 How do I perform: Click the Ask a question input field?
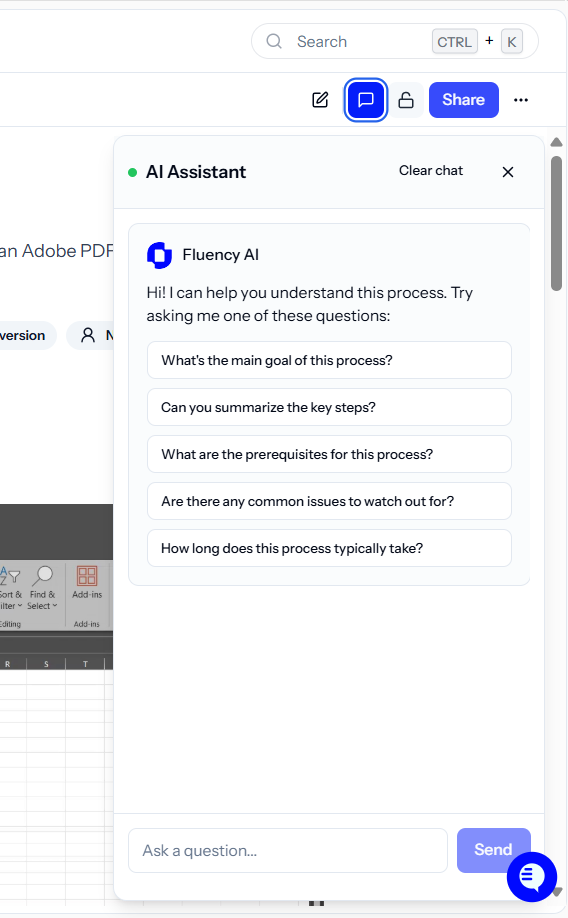pos(288,851)
